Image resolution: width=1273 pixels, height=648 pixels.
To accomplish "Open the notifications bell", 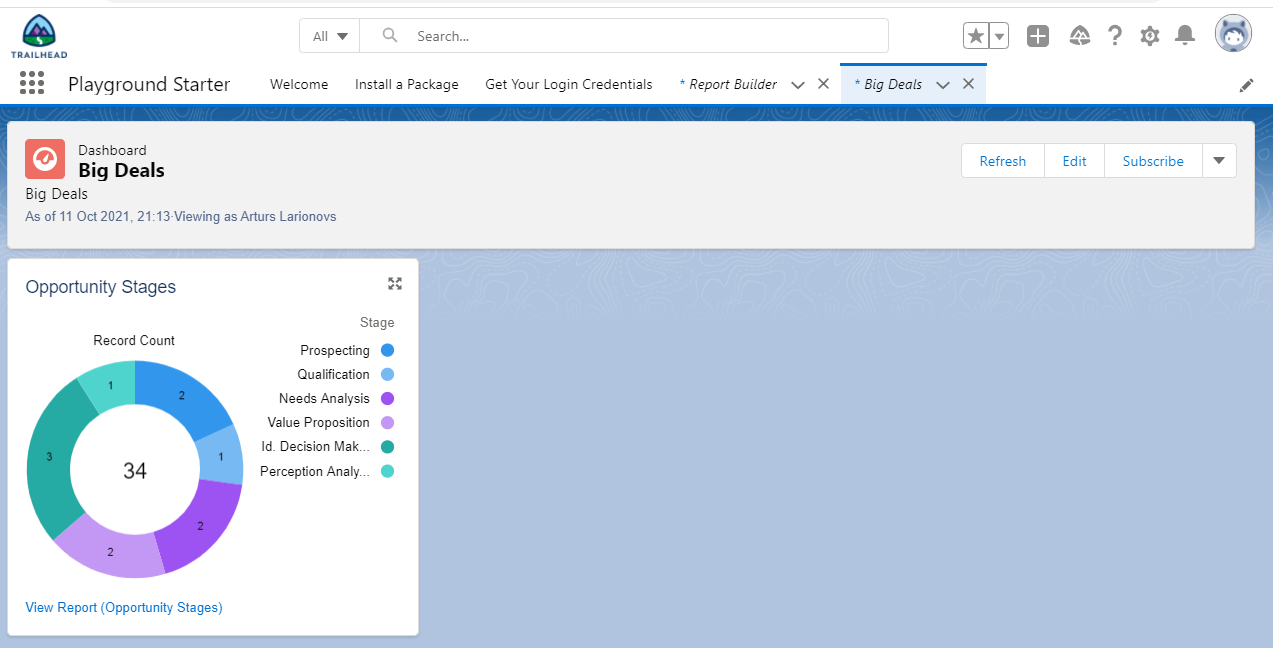I will point(1185,36).
